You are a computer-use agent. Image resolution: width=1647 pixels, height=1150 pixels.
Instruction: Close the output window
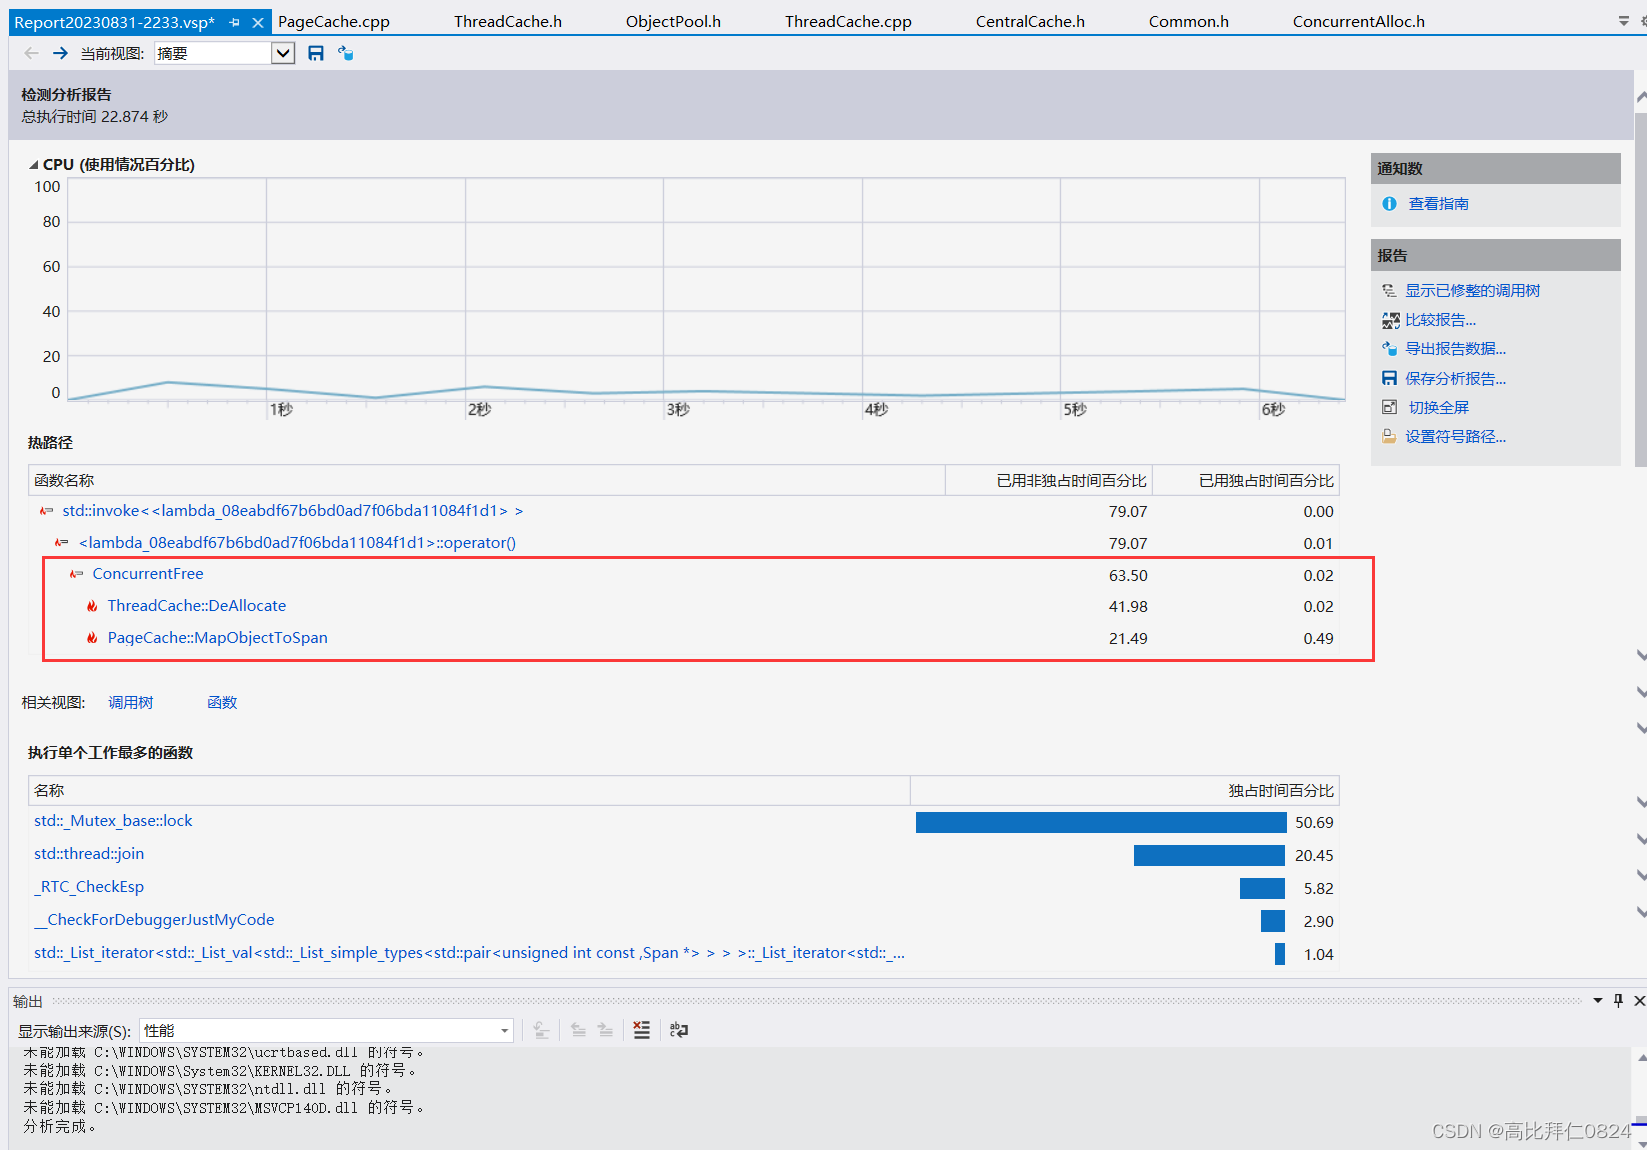(1639, 1001)
